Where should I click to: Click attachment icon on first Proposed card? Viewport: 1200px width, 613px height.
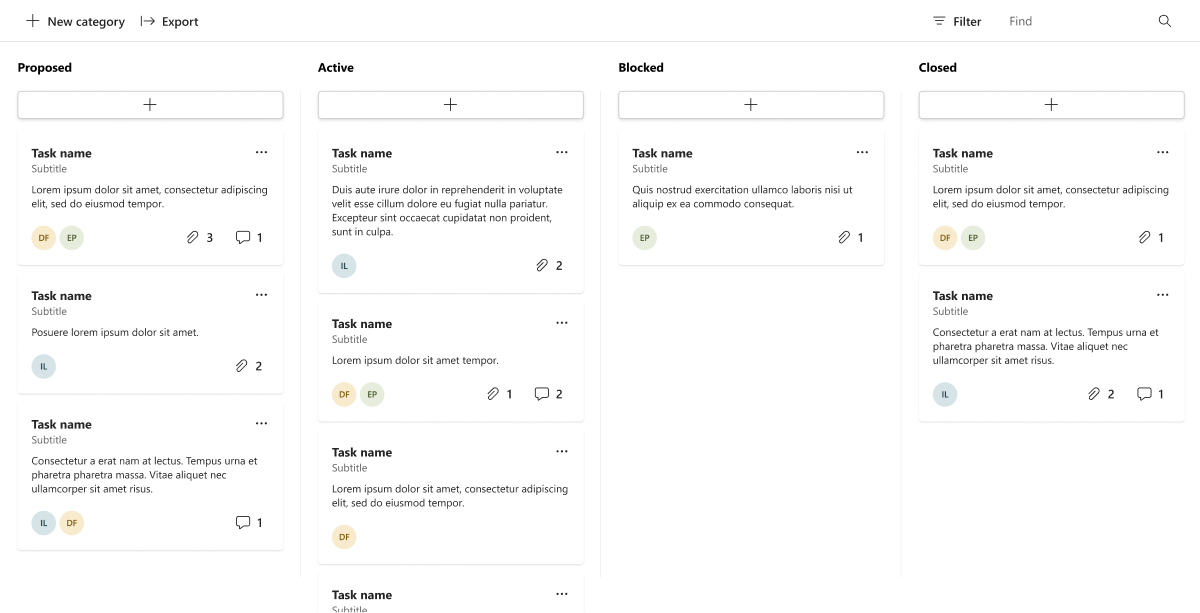[193, 238]
